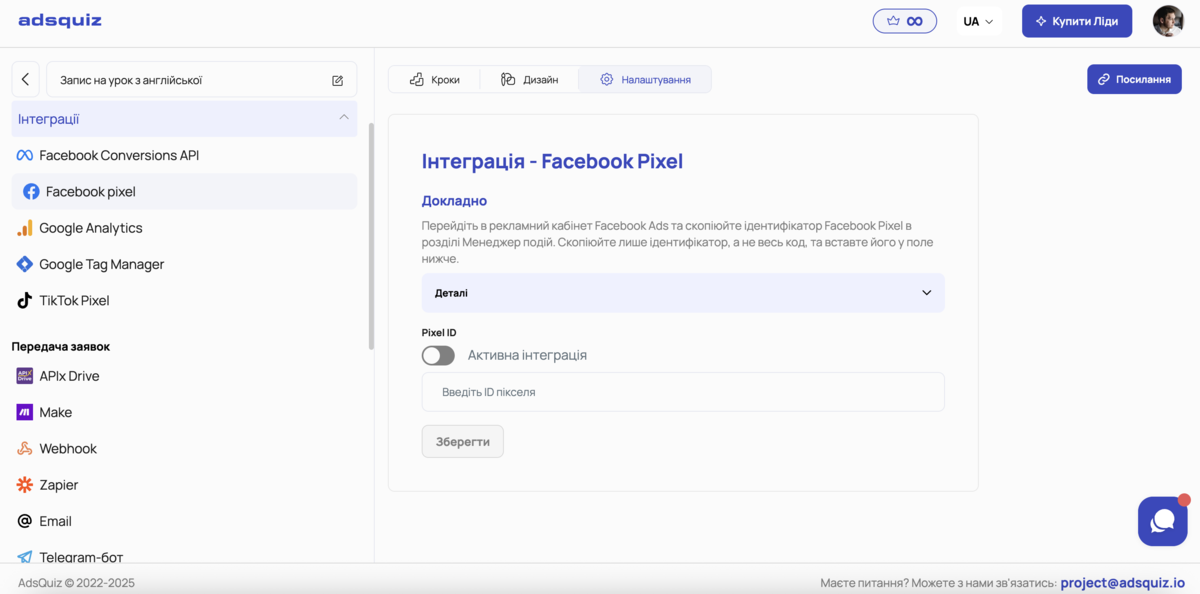The image size is (1200, 594).
Task: Click AdsQuiz © 2022-2025 footer text
Action: pos(76,583)
